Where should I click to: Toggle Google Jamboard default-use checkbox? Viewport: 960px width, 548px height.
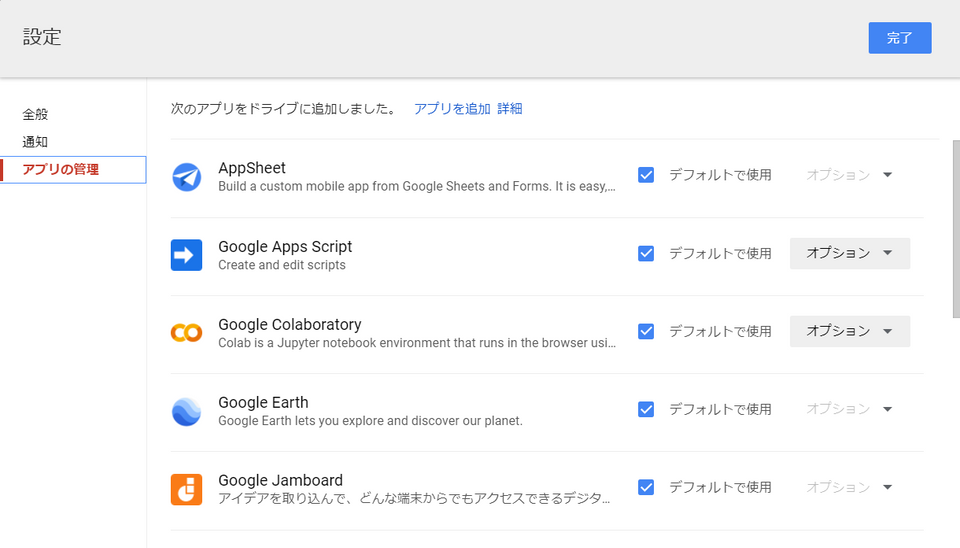click(x=646, y=487)
